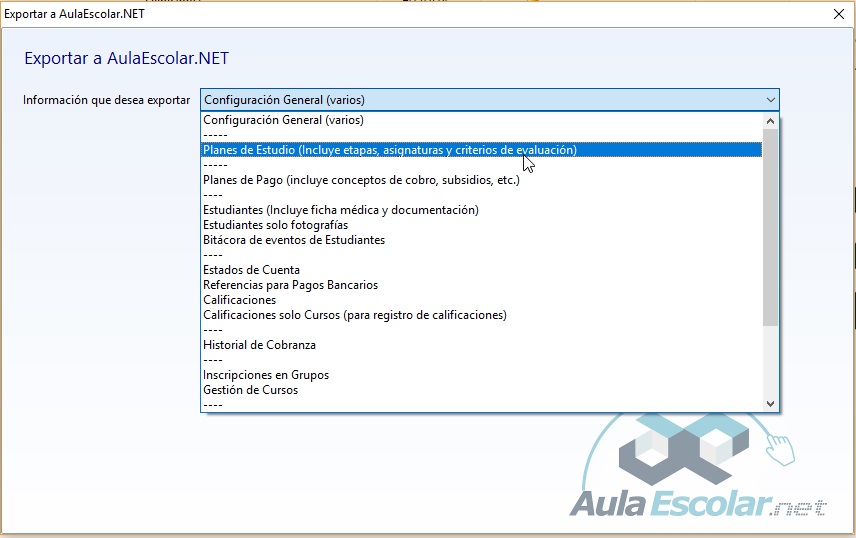Choose Planes de Estudio export option
856x538 pixels.
[389, 150]
